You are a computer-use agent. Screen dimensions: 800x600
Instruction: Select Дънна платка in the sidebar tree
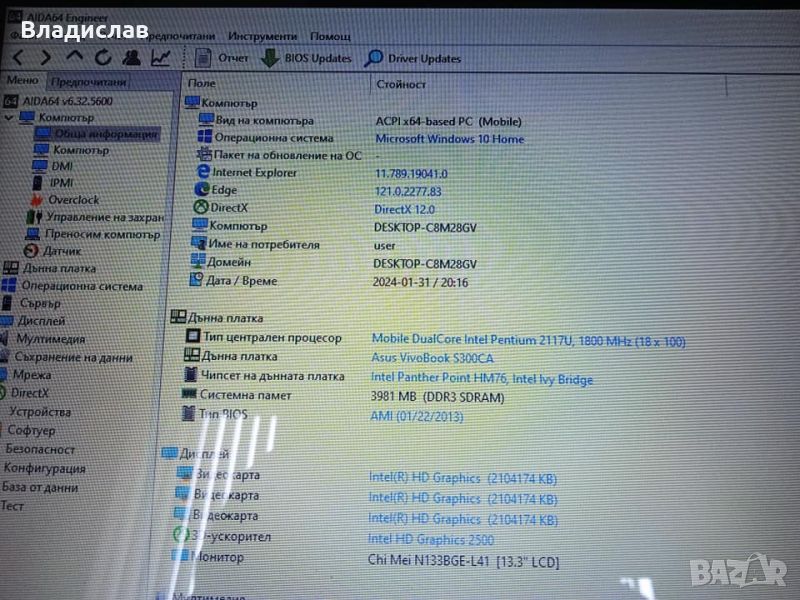49,268
